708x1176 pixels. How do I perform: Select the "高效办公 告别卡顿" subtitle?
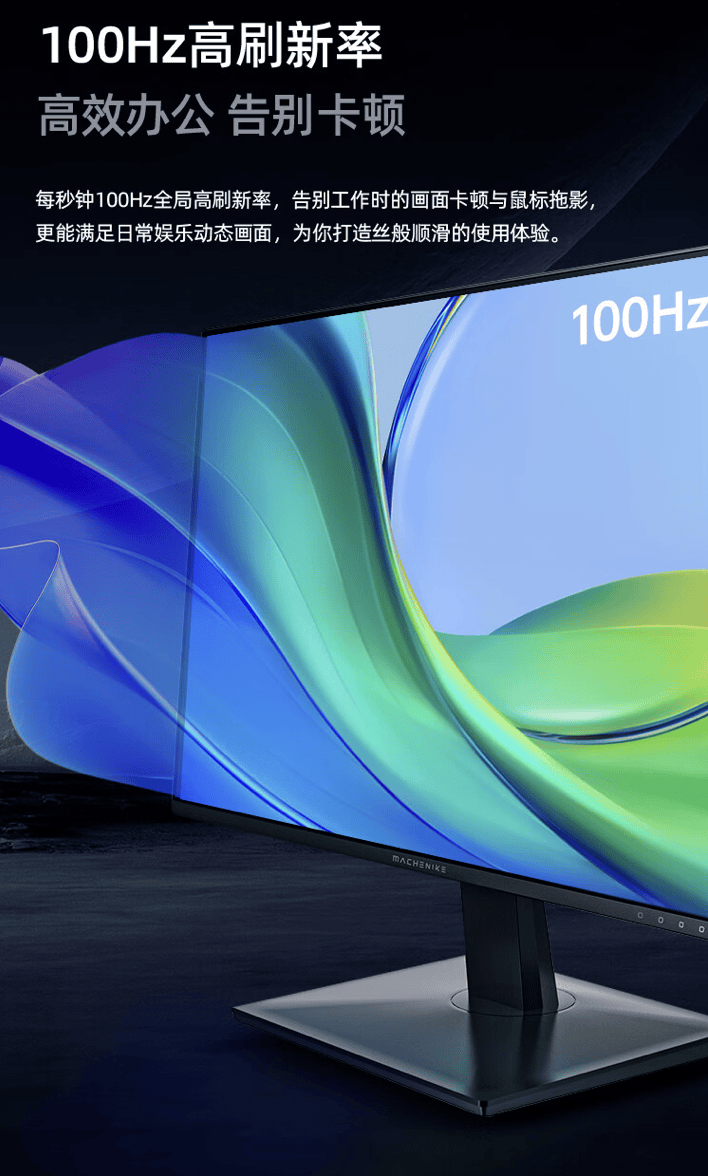[222, 116]
